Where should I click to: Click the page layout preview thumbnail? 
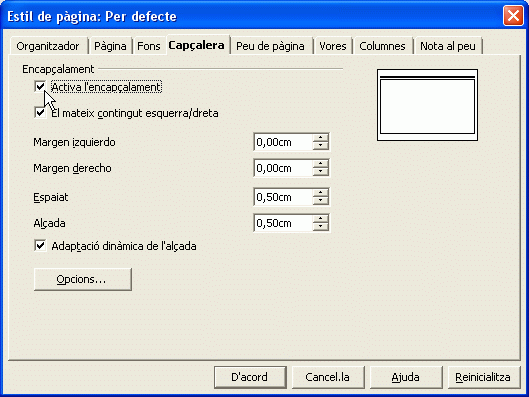427,105
